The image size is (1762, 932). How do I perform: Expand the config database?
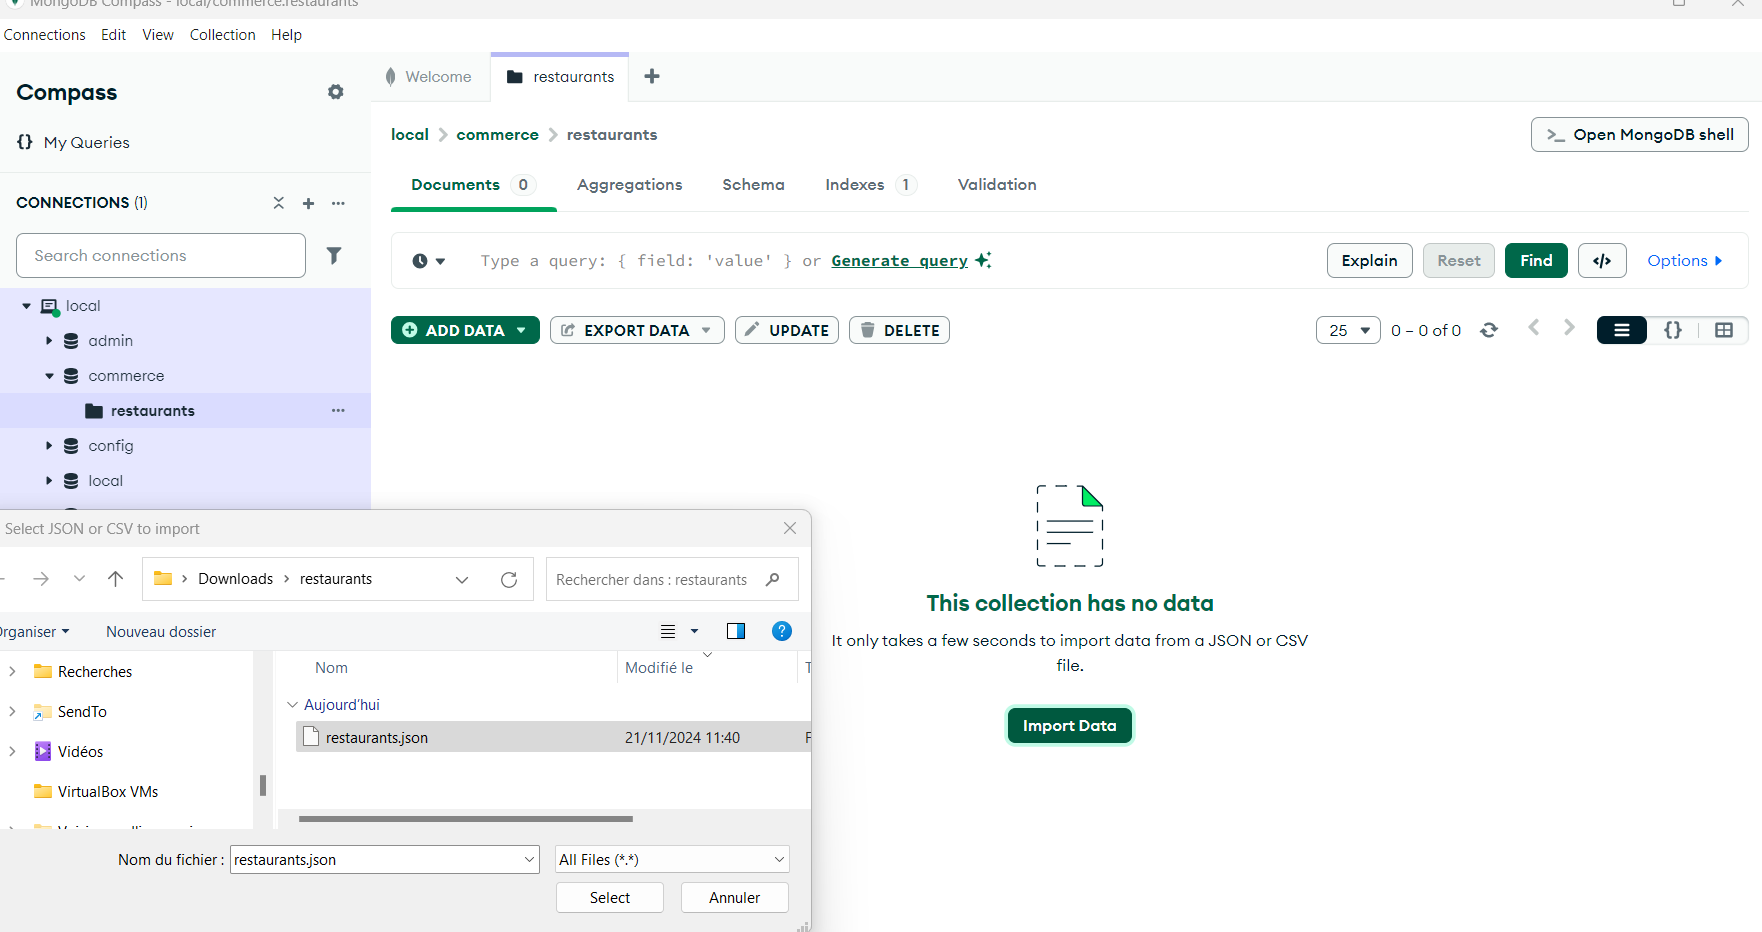(x=48, y=446)
